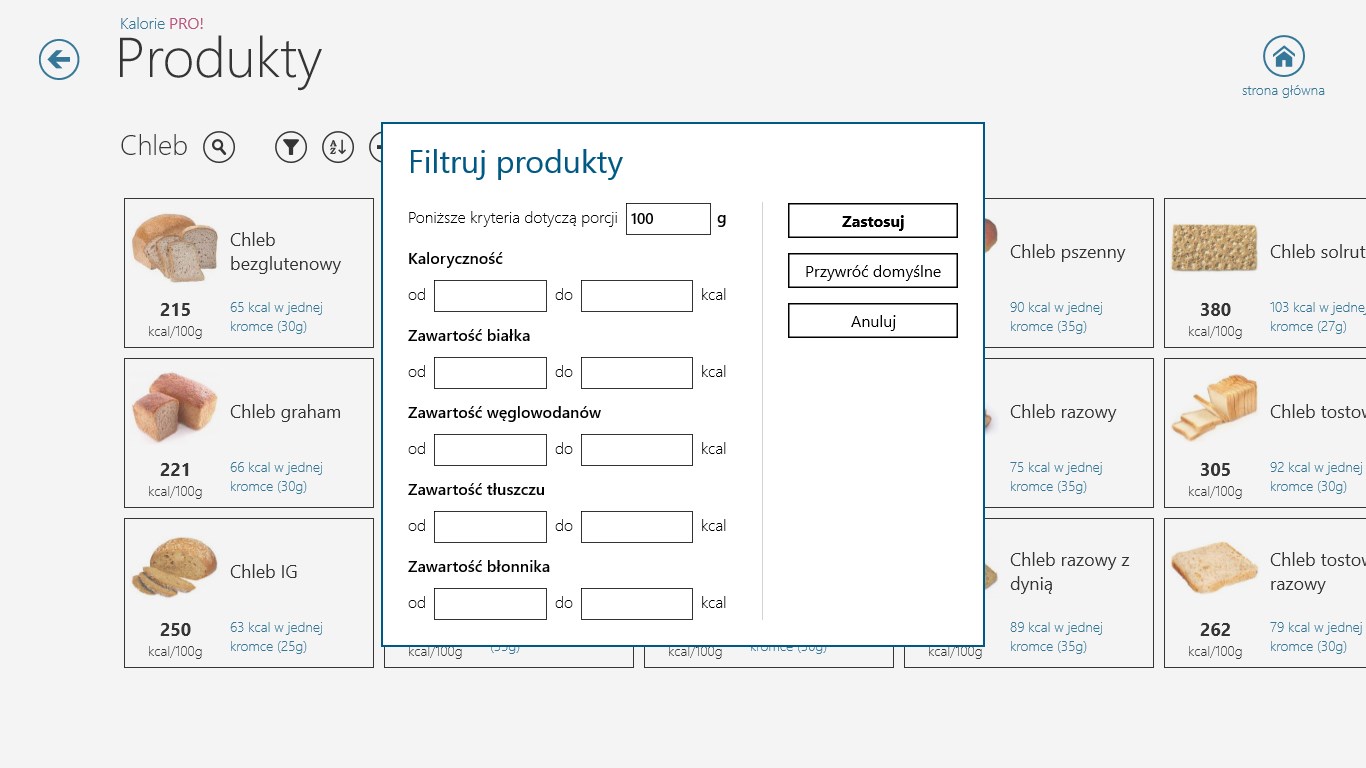
Task: Click the Zawartość białka 'od' field
Action: pyautogui.click(x=490, y=373)
